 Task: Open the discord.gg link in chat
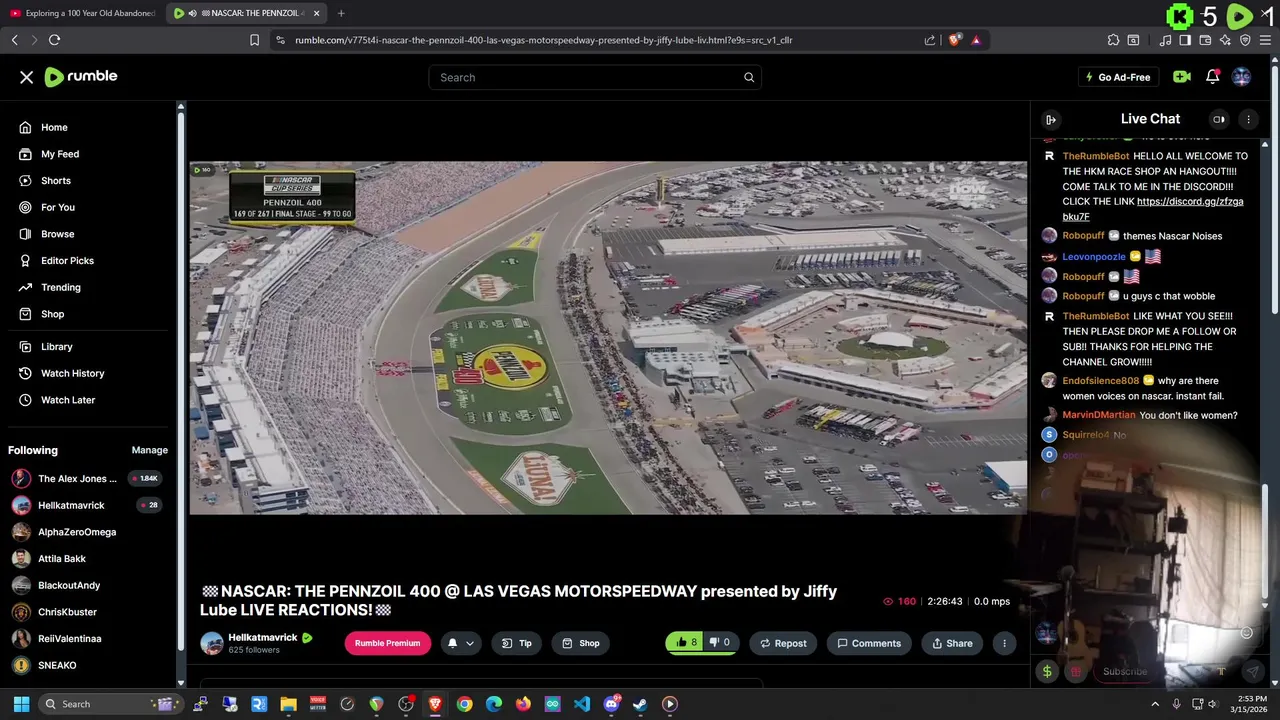[x=1153, y=209]
